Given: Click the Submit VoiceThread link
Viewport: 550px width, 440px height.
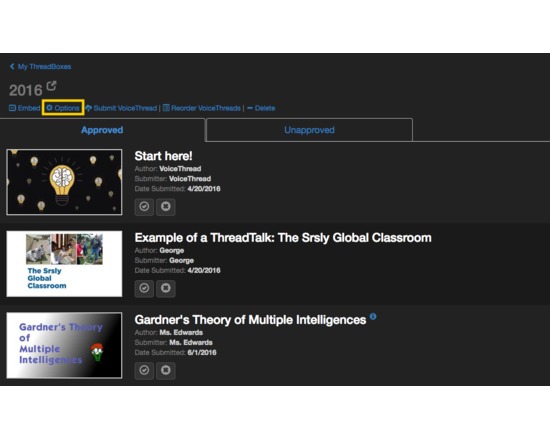Looking at the screenshot, I should click(x=121, y=108).
